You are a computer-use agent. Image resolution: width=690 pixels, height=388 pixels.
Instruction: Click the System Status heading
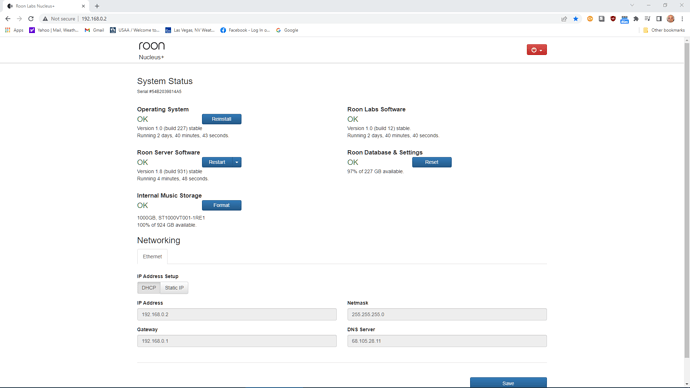pyautogui.click(x=165, y=81)
